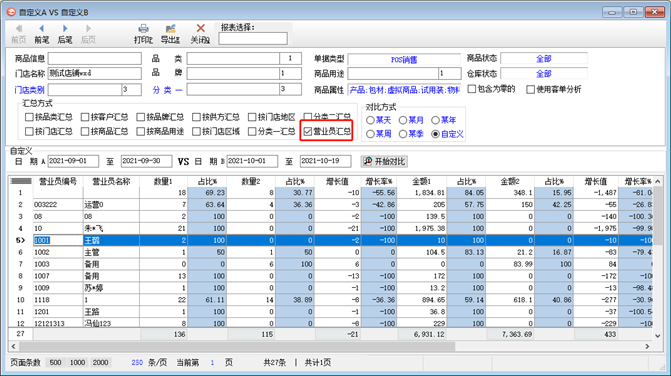
Task: Click the horizontal scrollbar of the table
Action: pyautogui.click(x=237, y=346)
